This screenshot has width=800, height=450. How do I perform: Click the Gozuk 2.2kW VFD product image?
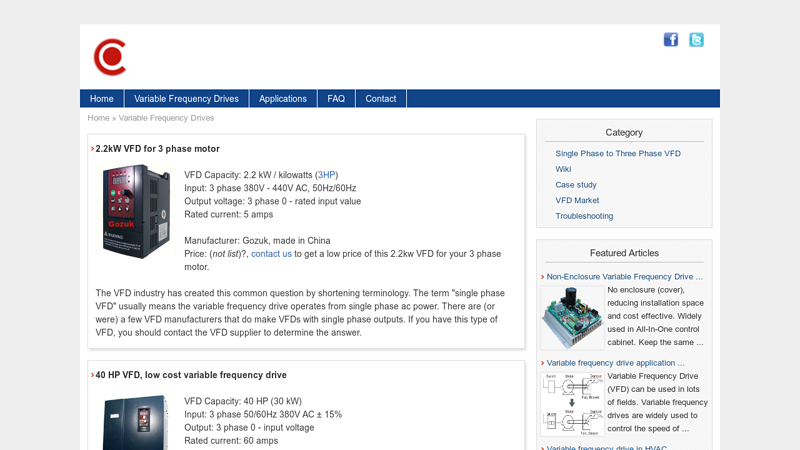136,211
